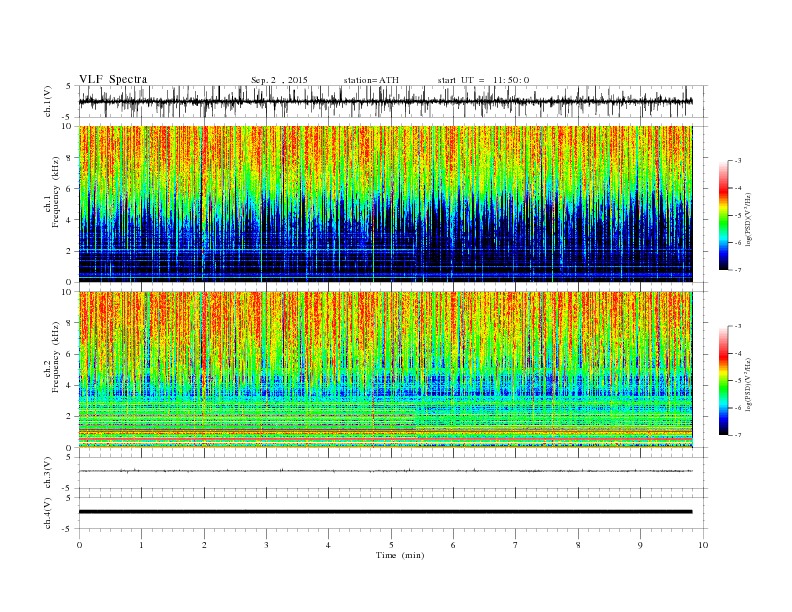Click the time axis tick label "9"
The height and width of the screenshot is (612, 792).
tap(640, 545)
